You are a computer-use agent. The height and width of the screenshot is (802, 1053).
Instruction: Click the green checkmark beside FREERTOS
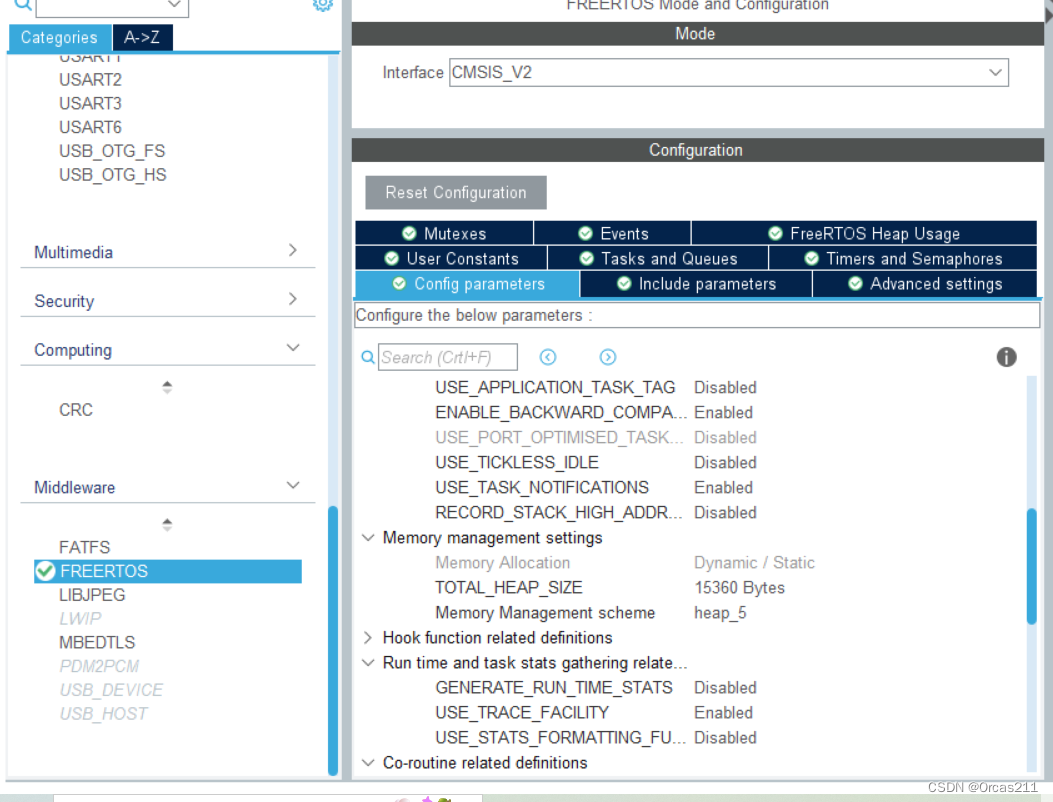(x=45, y=571)
